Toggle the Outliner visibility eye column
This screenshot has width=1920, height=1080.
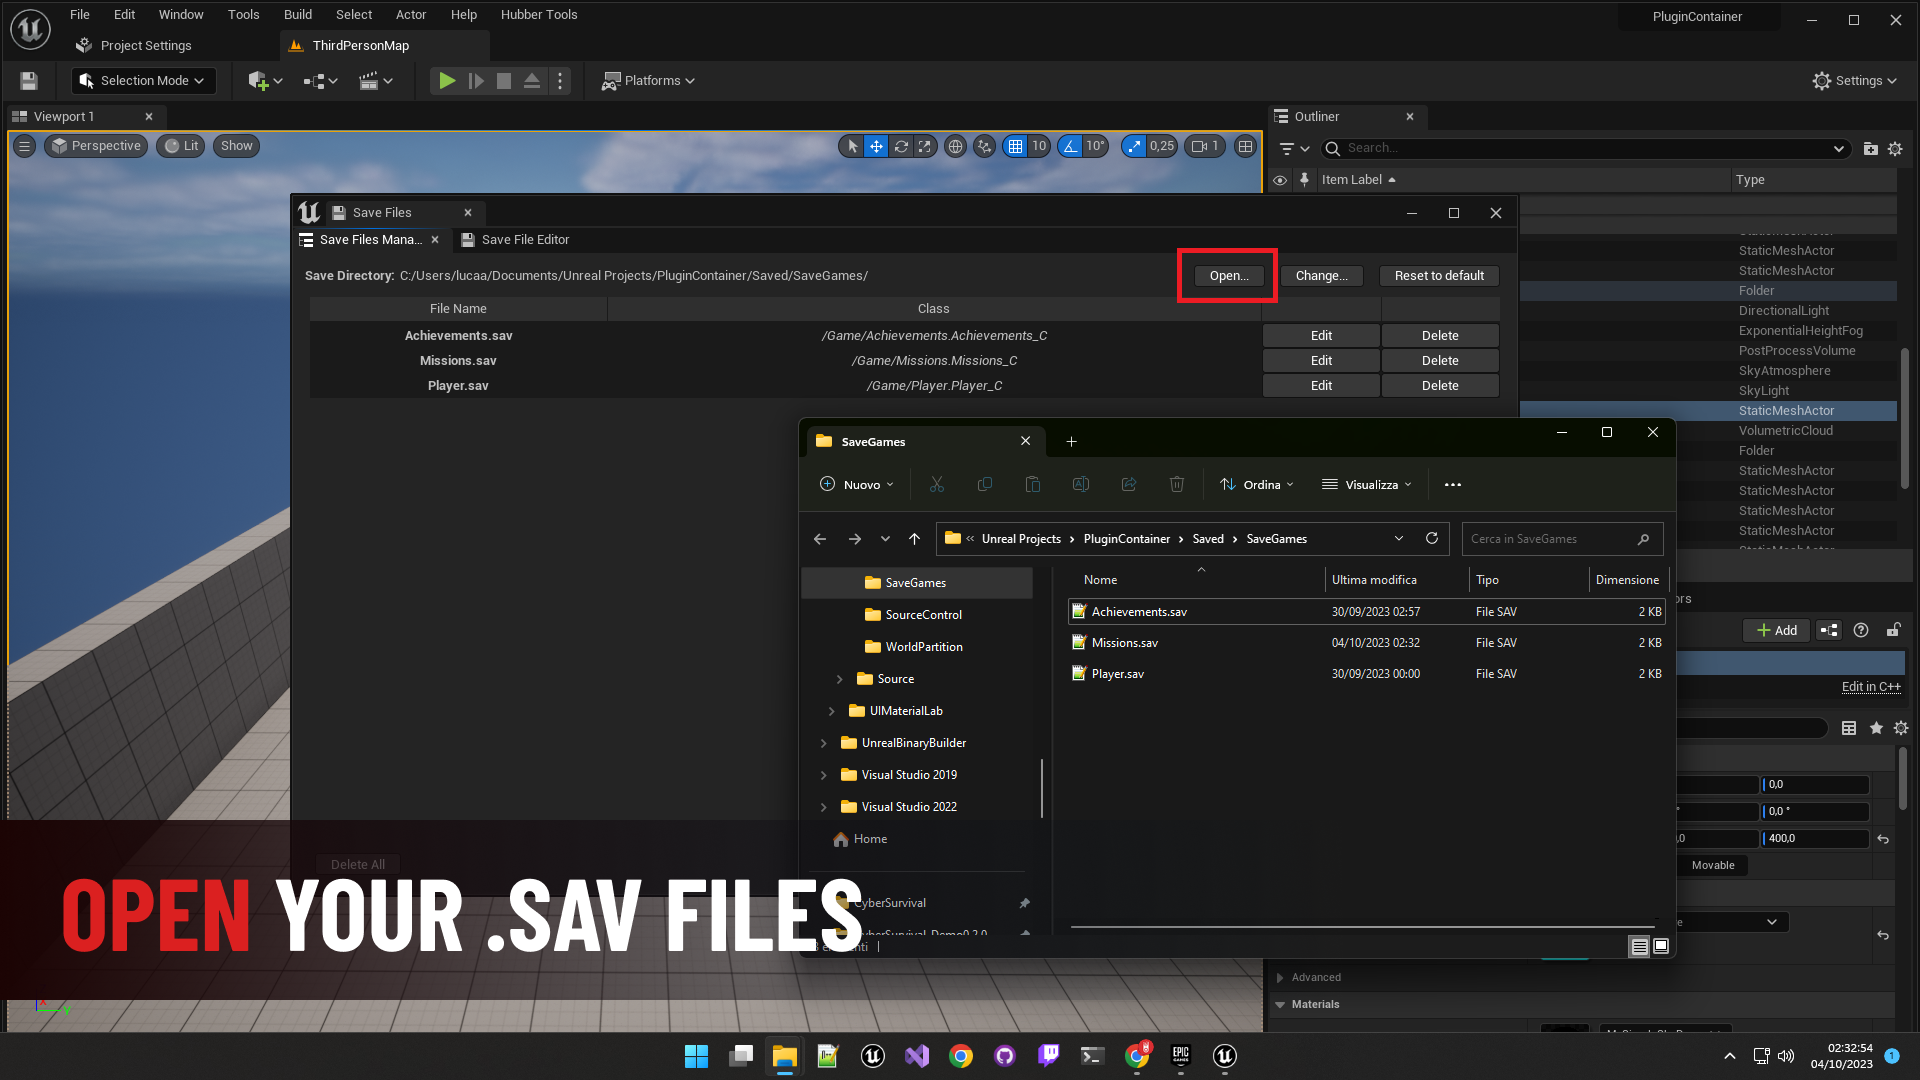pyautogui.click(x=1280, y=180)
